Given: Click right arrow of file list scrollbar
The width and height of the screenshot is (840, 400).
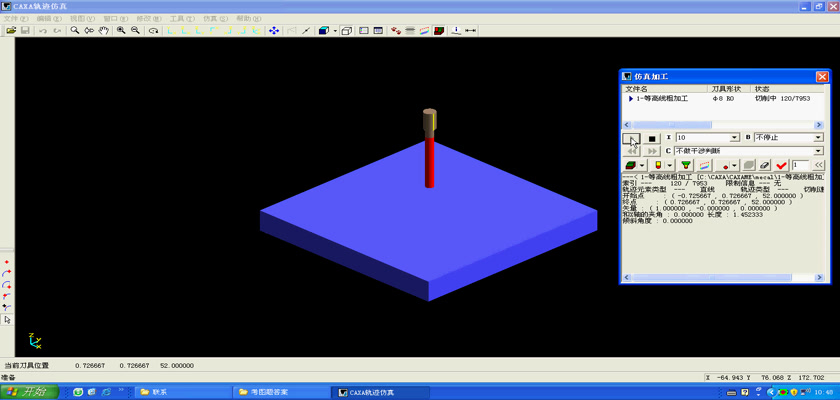Looking at the screenshot, I should point(819,125).
